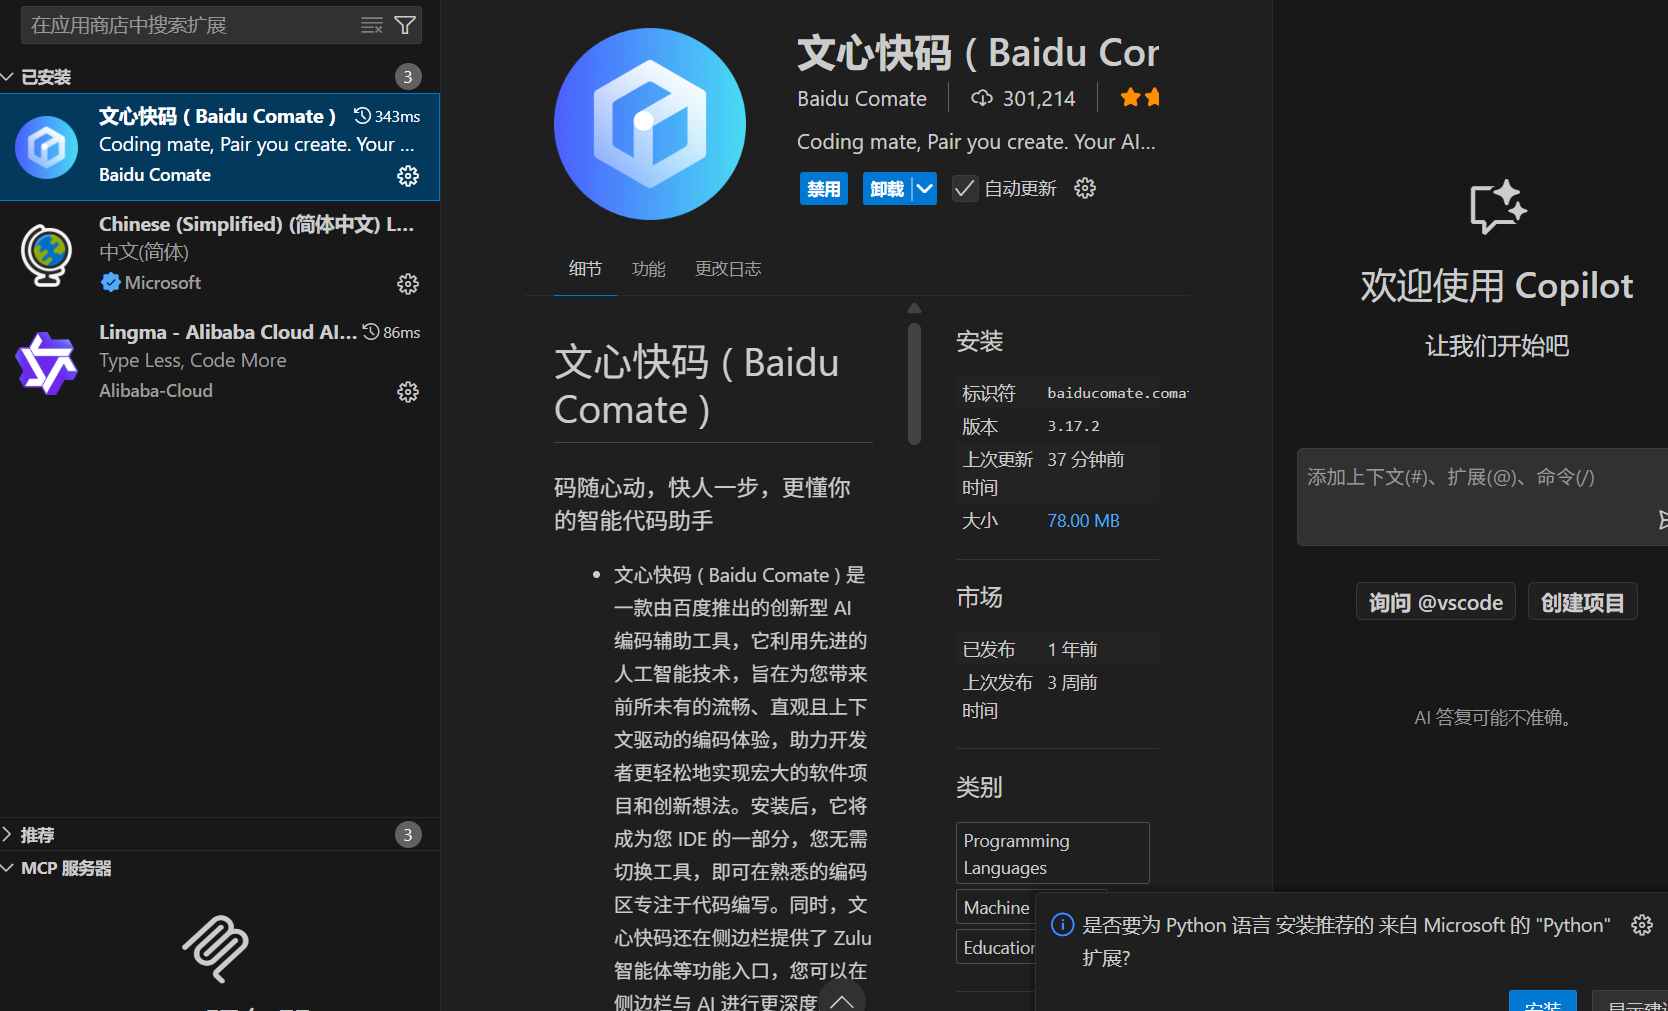
Task: Click the version 3.17.2 value
Action: point(1073,426)
